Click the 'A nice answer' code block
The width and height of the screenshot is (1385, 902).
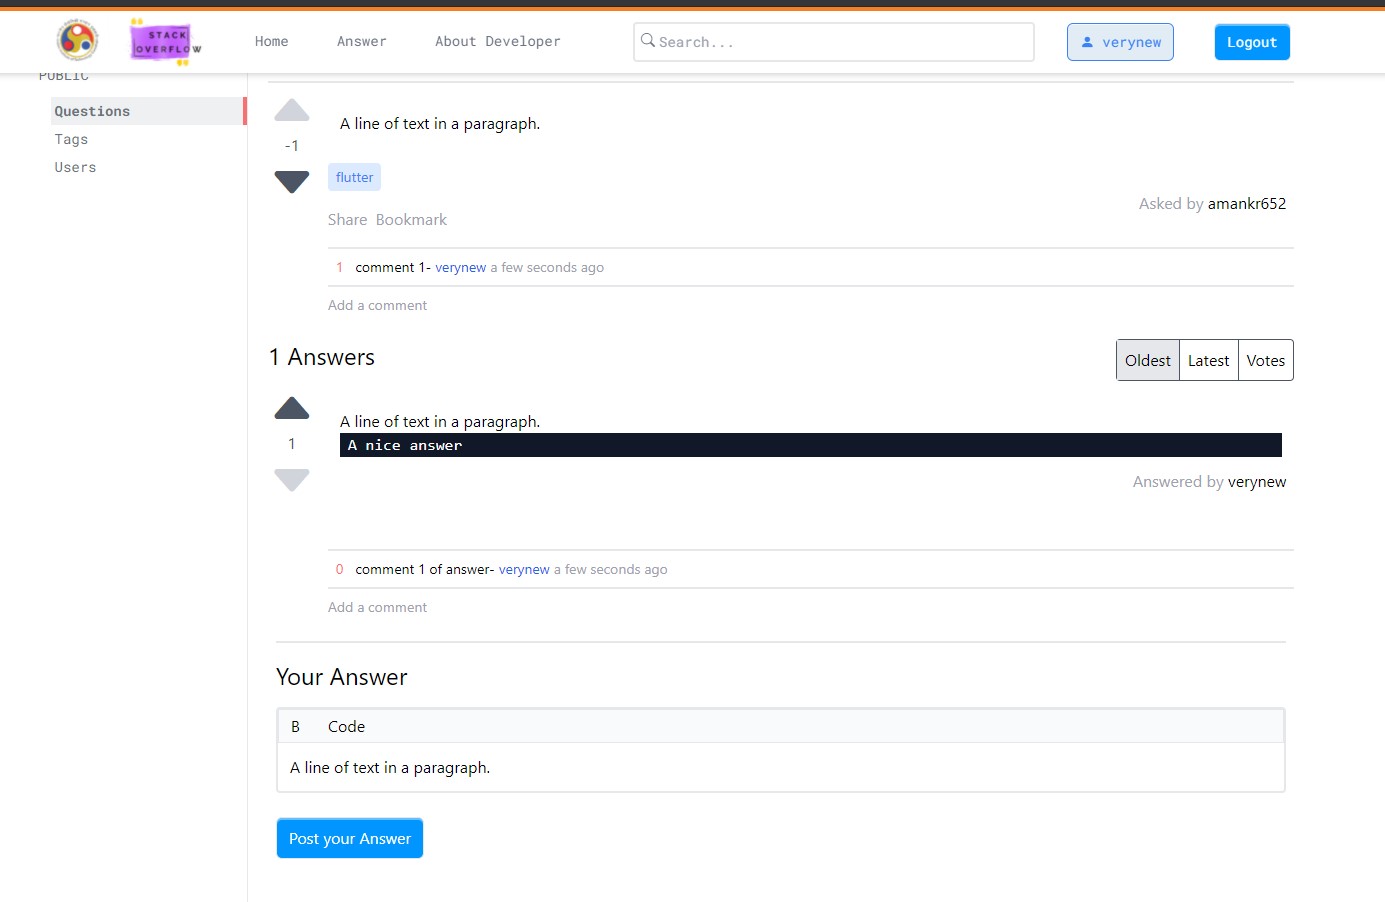pyautogui.click(x=811, y=445)
